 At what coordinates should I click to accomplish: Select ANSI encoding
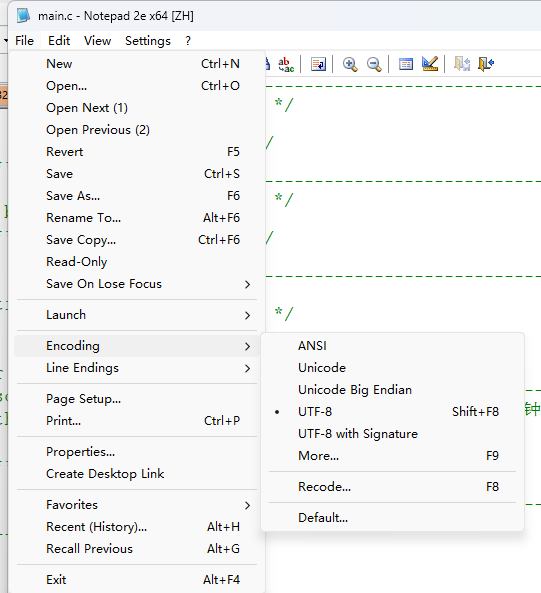point(392,346)
